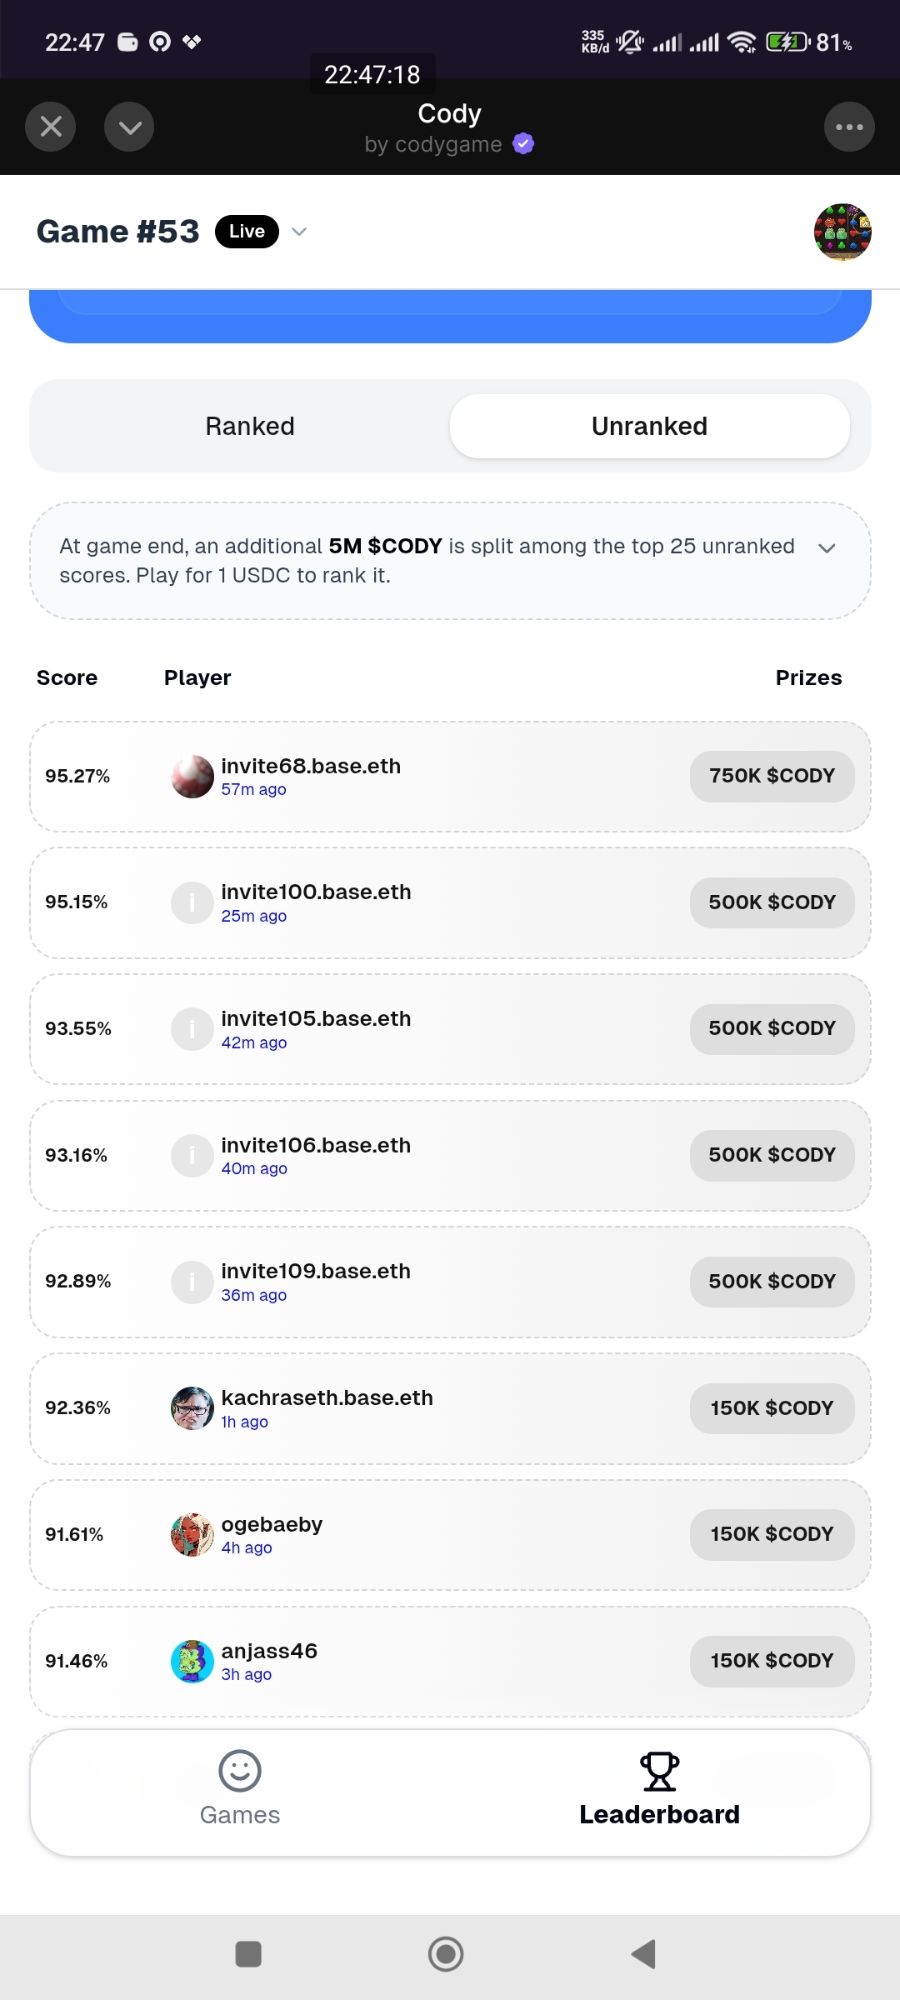Image resolution: width=900 pixels, height=2000 pixels.
Task: Tap the 750K $CODY prize badge
Action: [x=771, y=776]
